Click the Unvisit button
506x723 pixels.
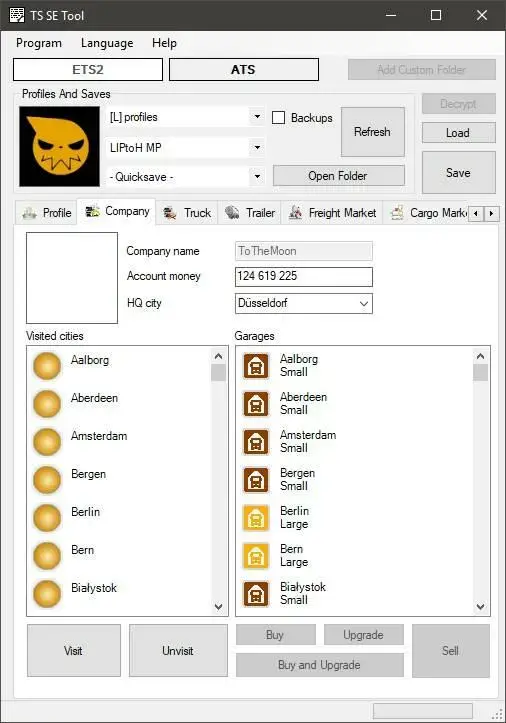178,651
